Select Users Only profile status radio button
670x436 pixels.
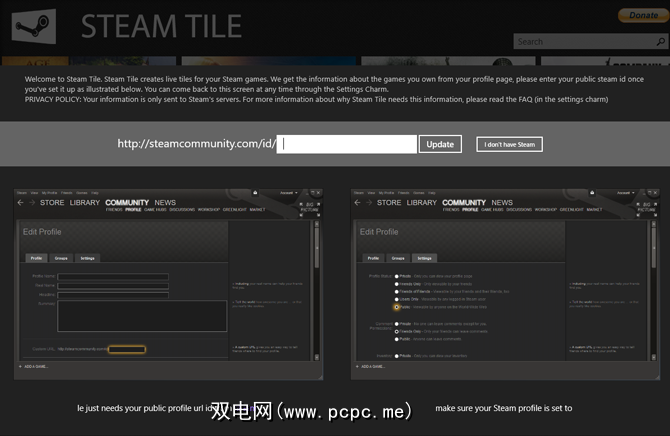pyautogui.click(x=397, y=300)
